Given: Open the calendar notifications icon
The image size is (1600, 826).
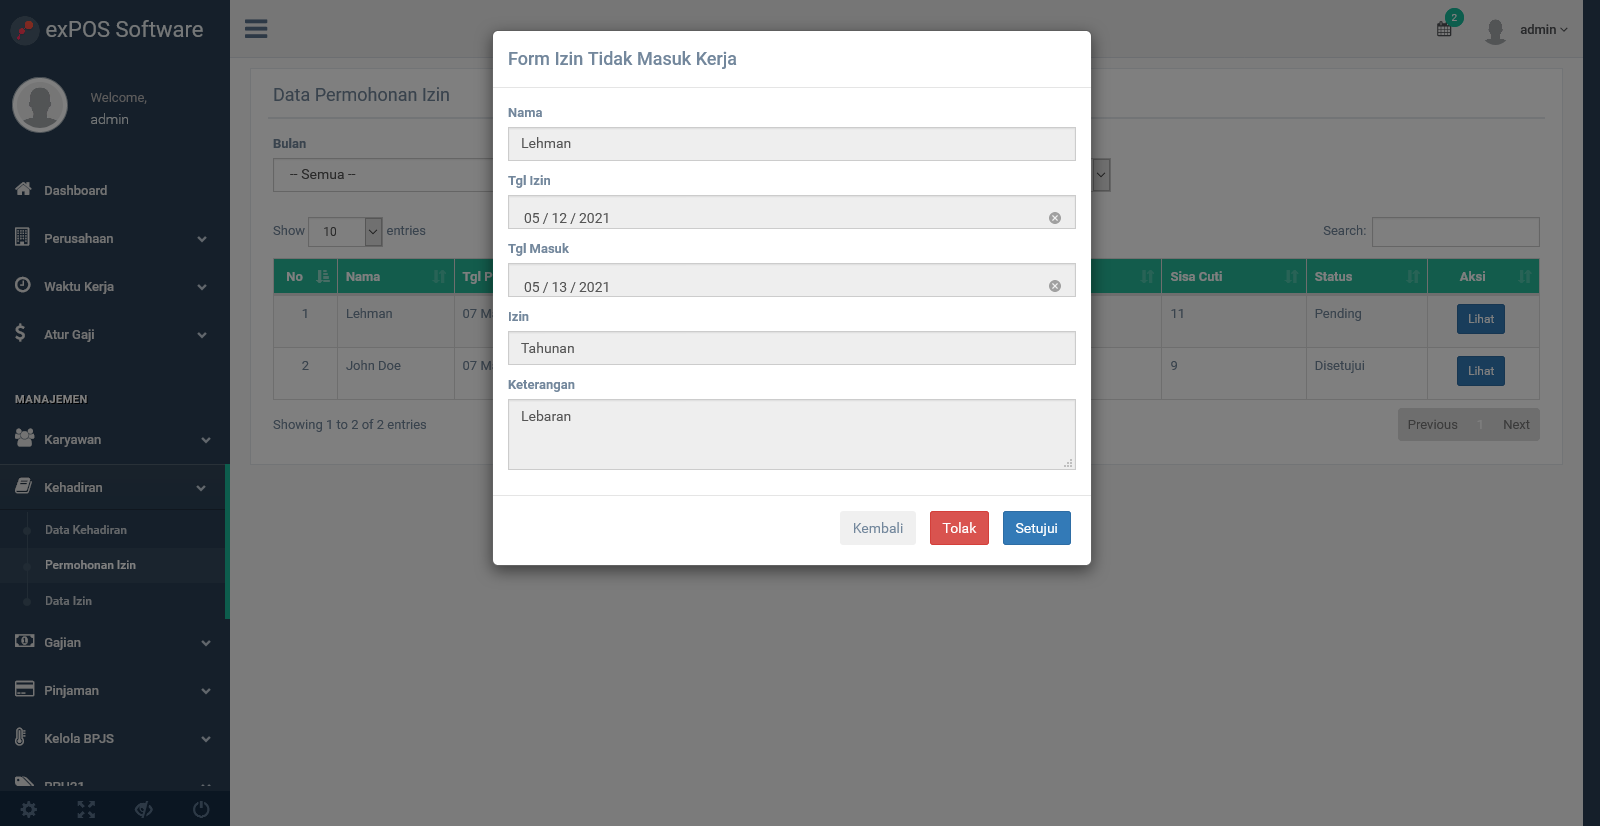Looking at the screenshot, I should (x=1444, y=29).
